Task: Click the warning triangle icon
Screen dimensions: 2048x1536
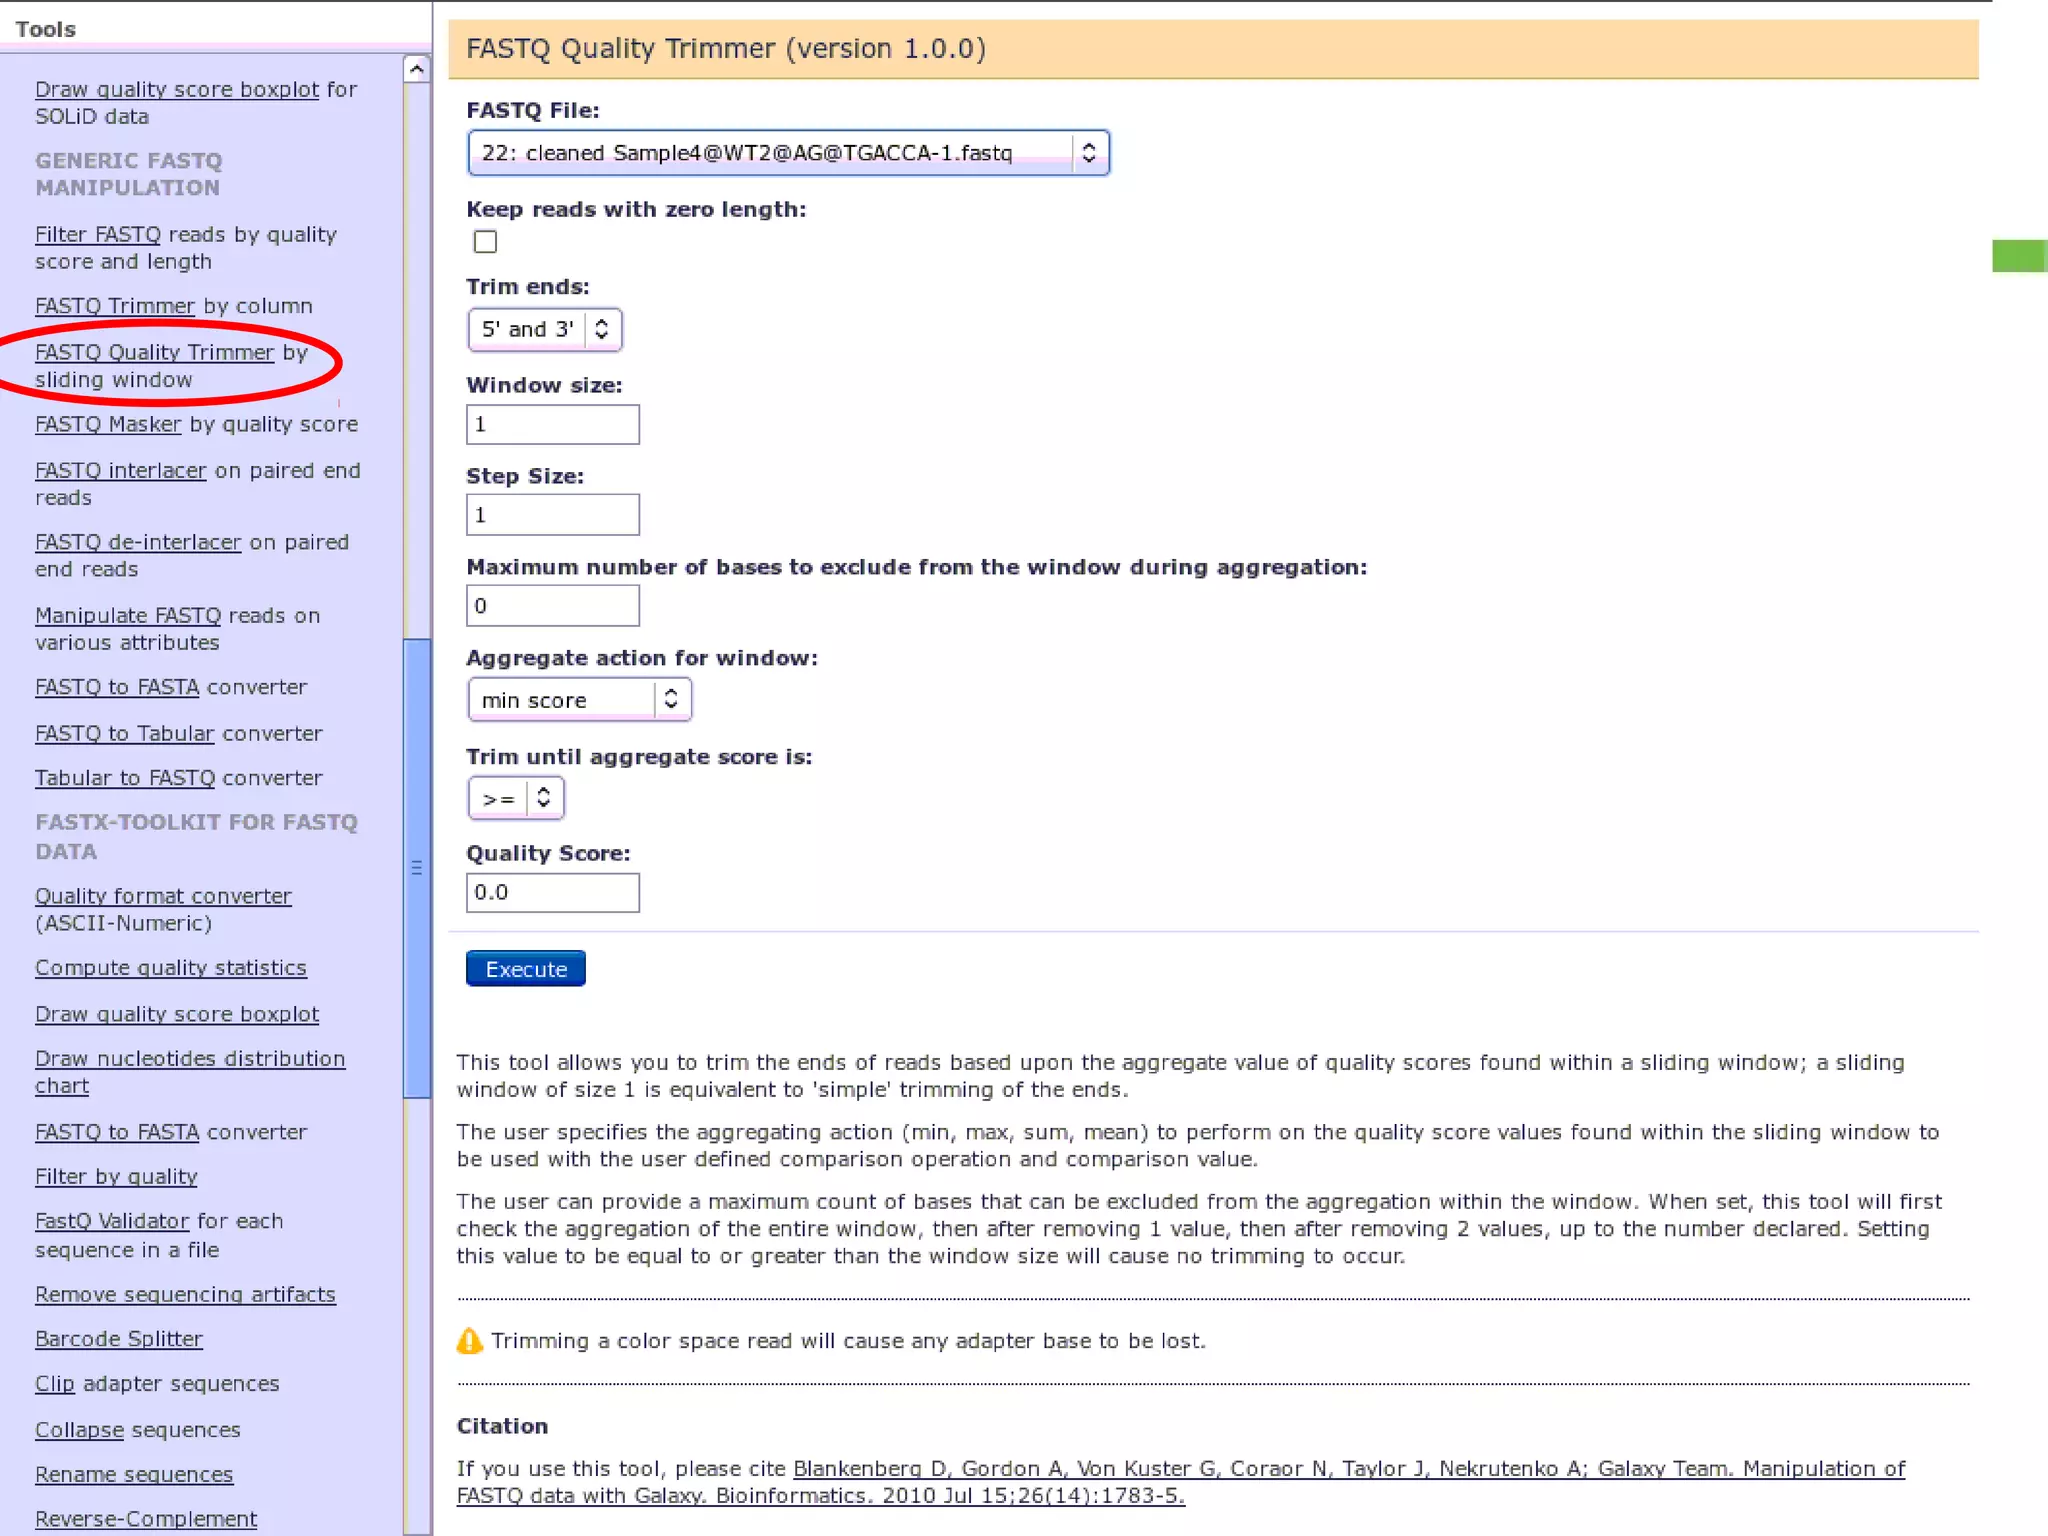Action: (469, 1341)
